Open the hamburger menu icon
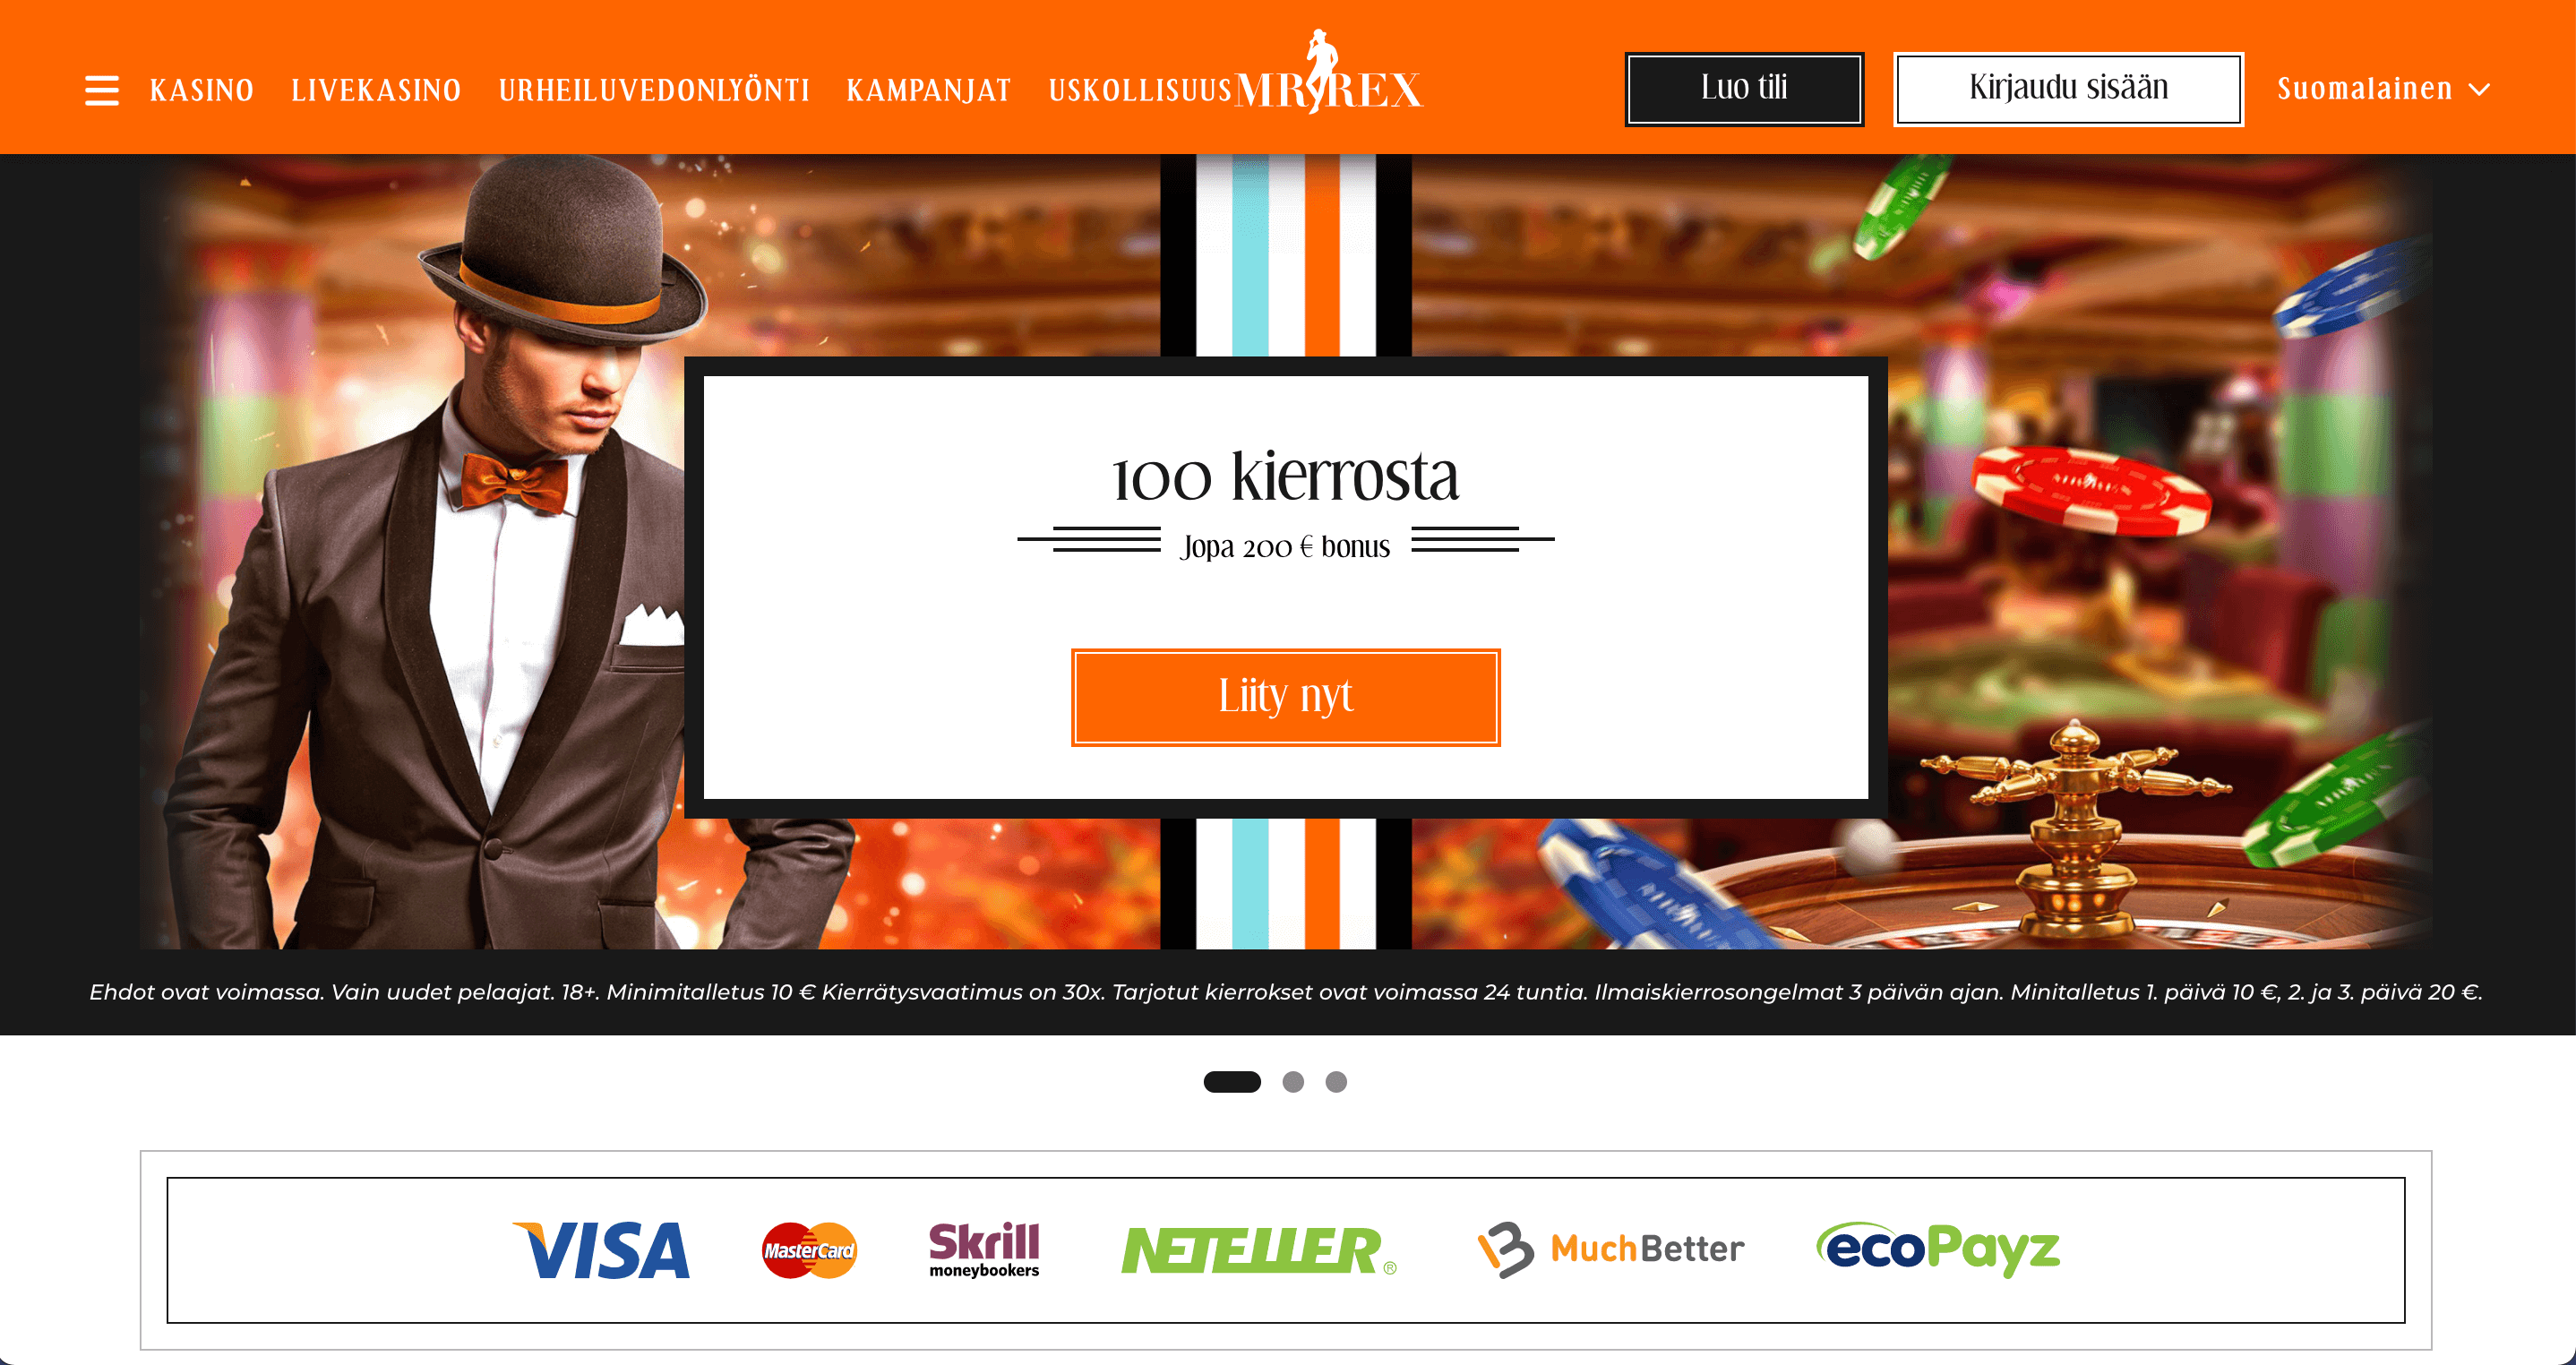Viewport: 2576px width, 1365px height. (101, 90)
